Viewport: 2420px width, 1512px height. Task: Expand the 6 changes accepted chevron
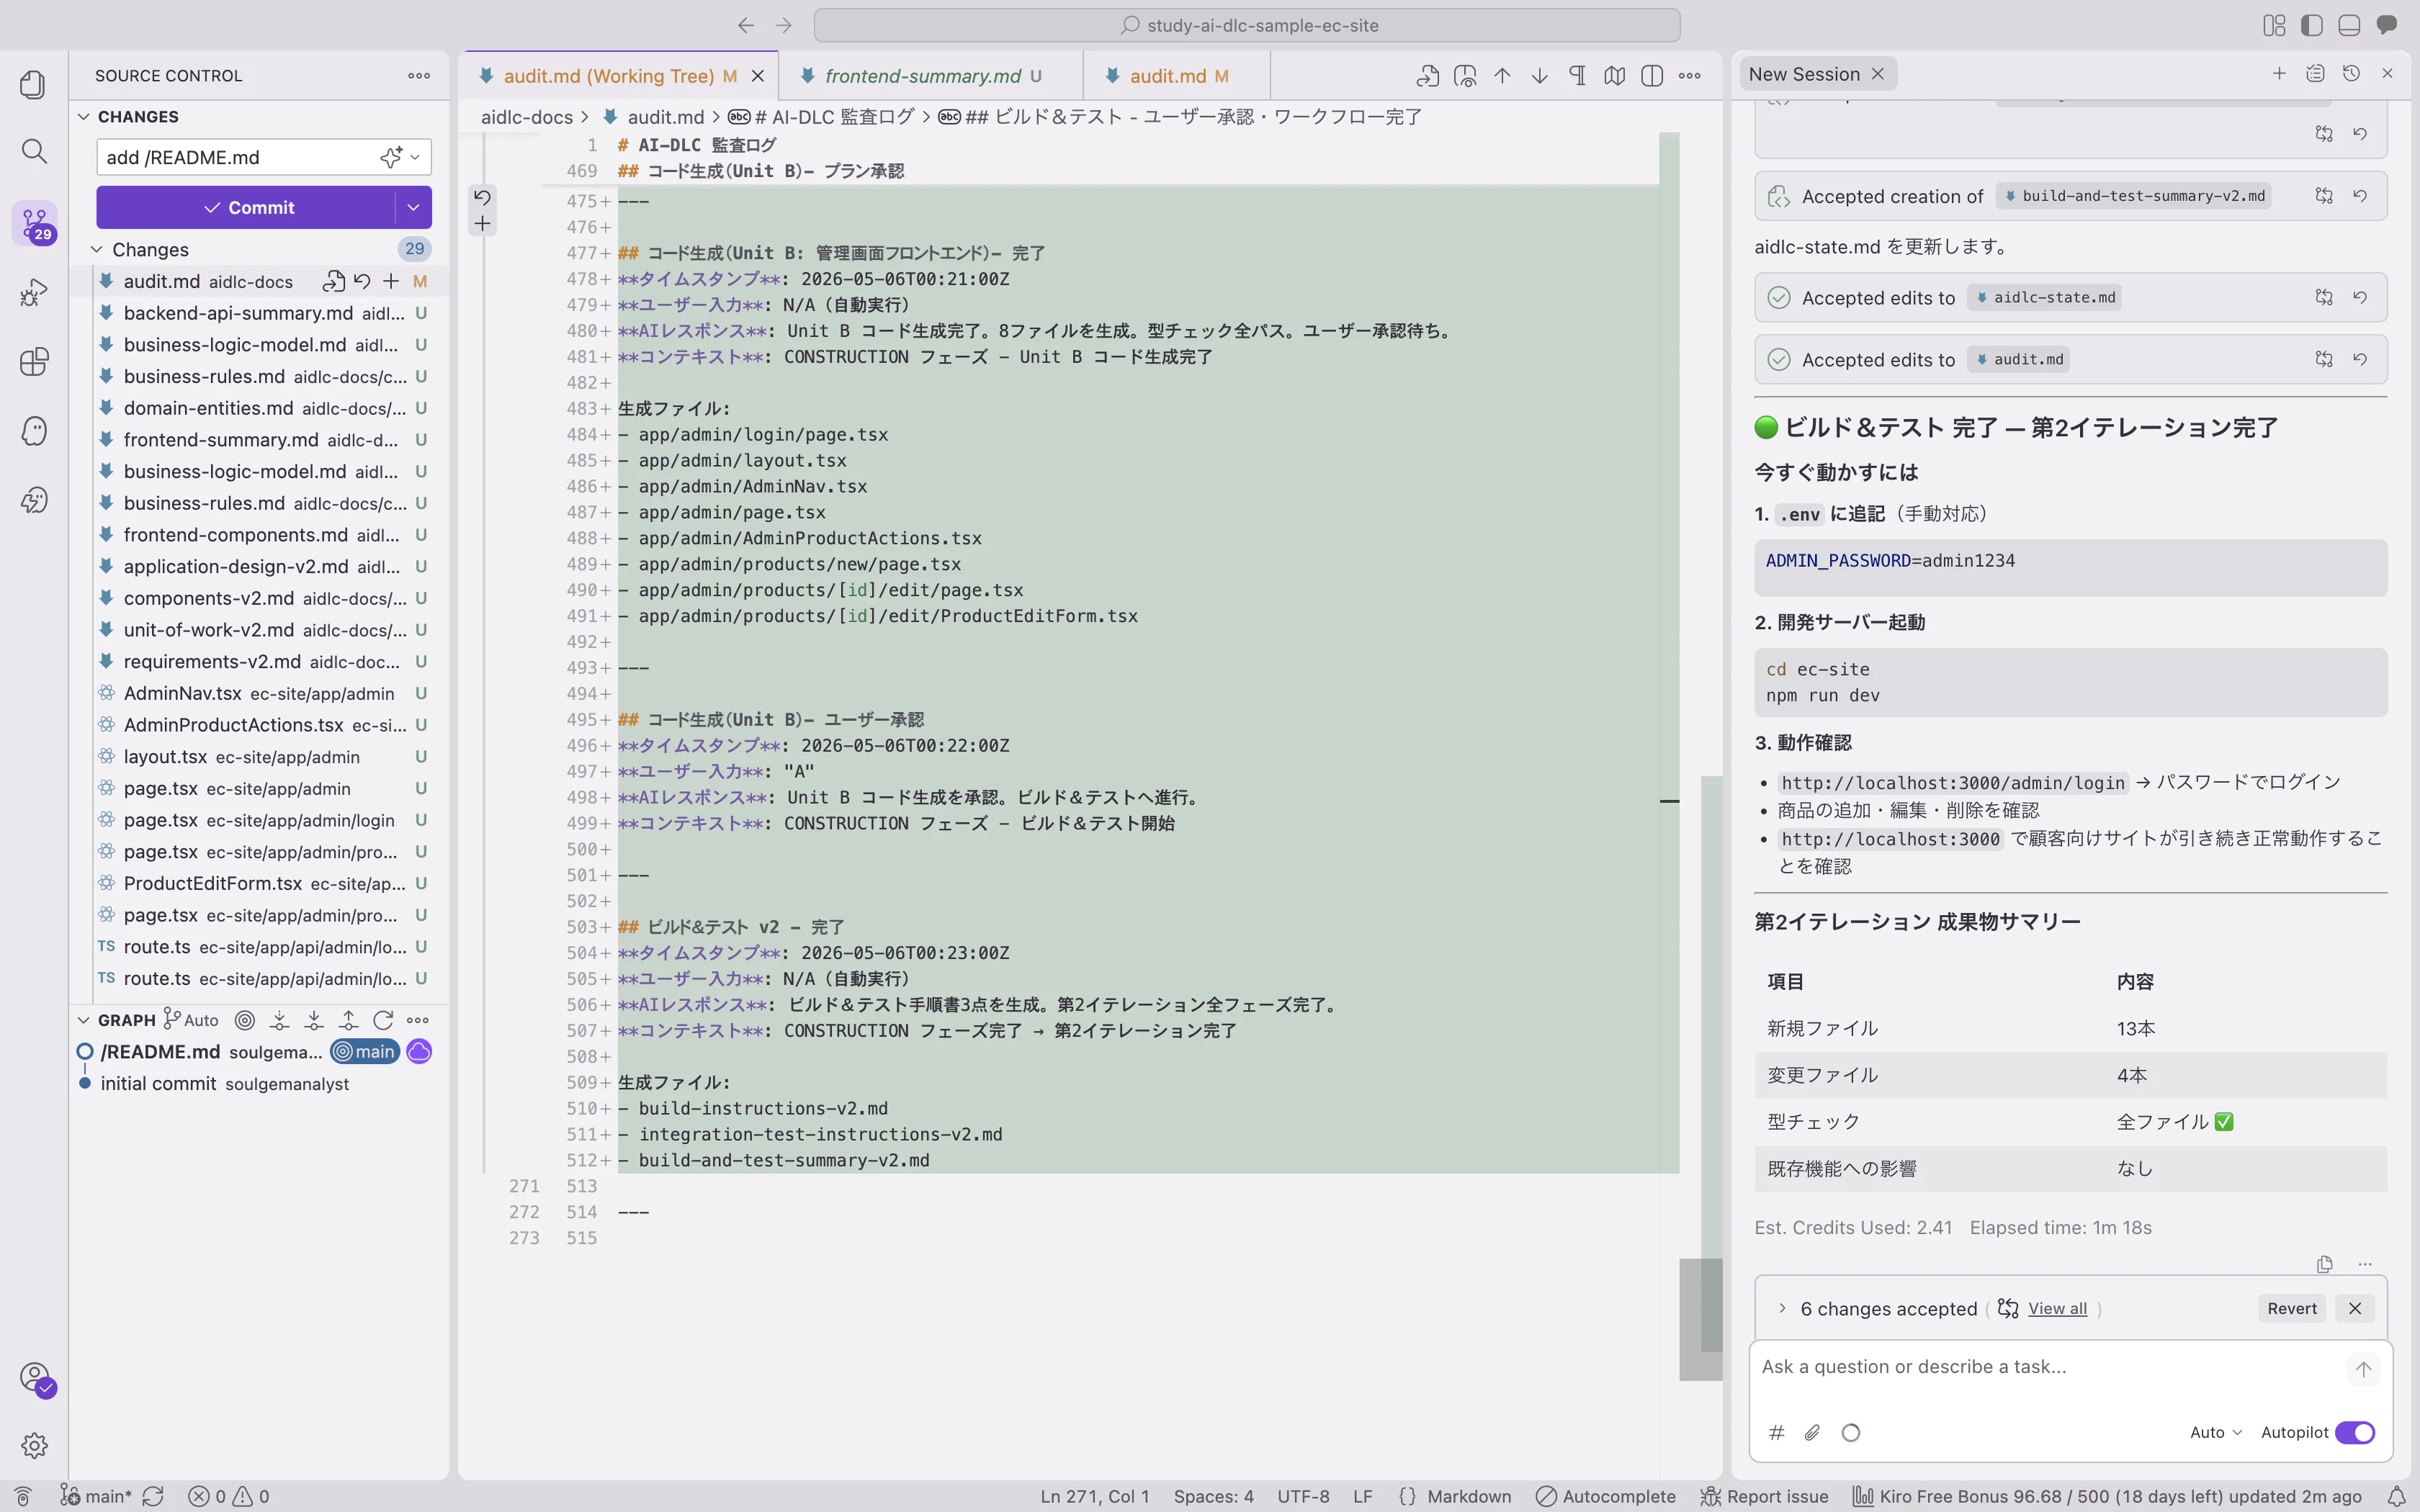click(1782, 1308)
